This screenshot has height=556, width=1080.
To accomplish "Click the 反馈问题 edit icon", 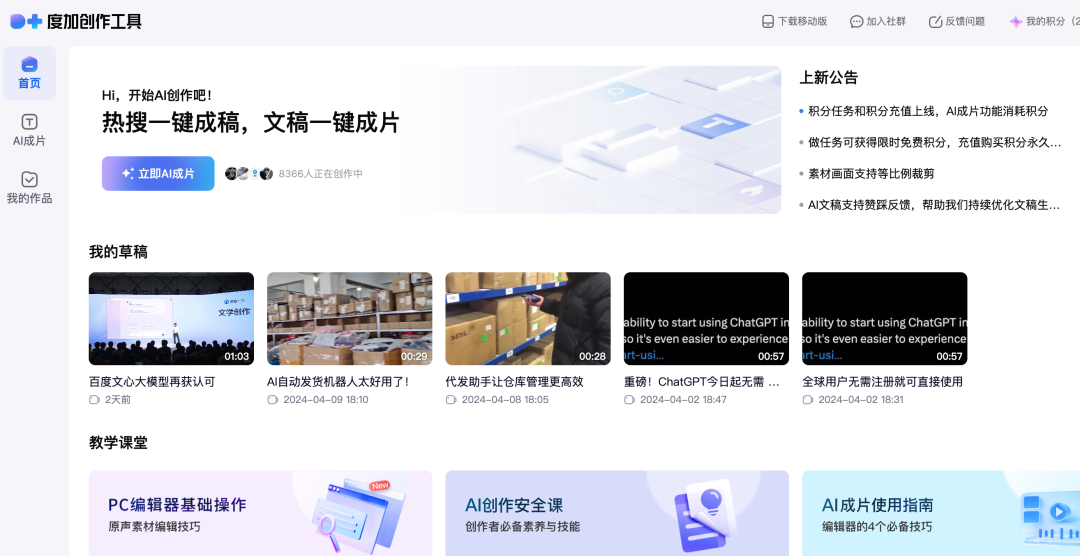I will click(935, 21).
